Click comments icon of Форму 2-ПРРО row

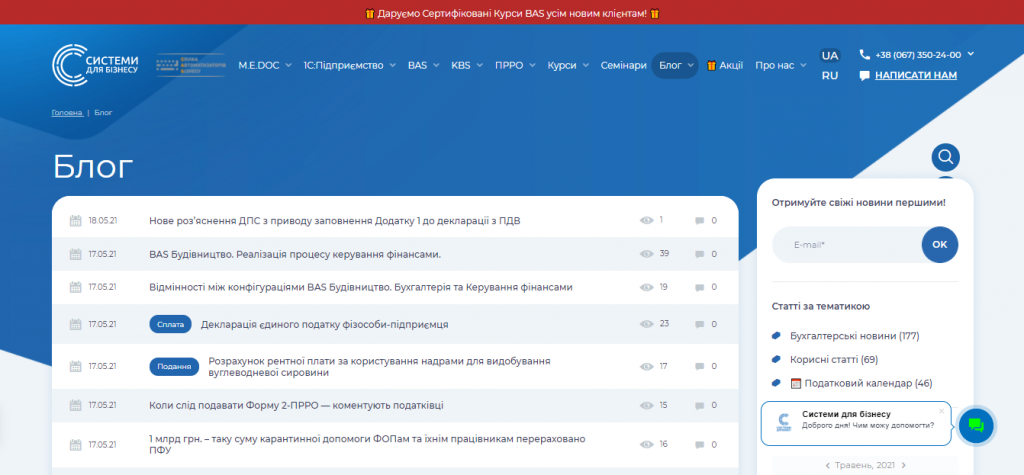699,406
